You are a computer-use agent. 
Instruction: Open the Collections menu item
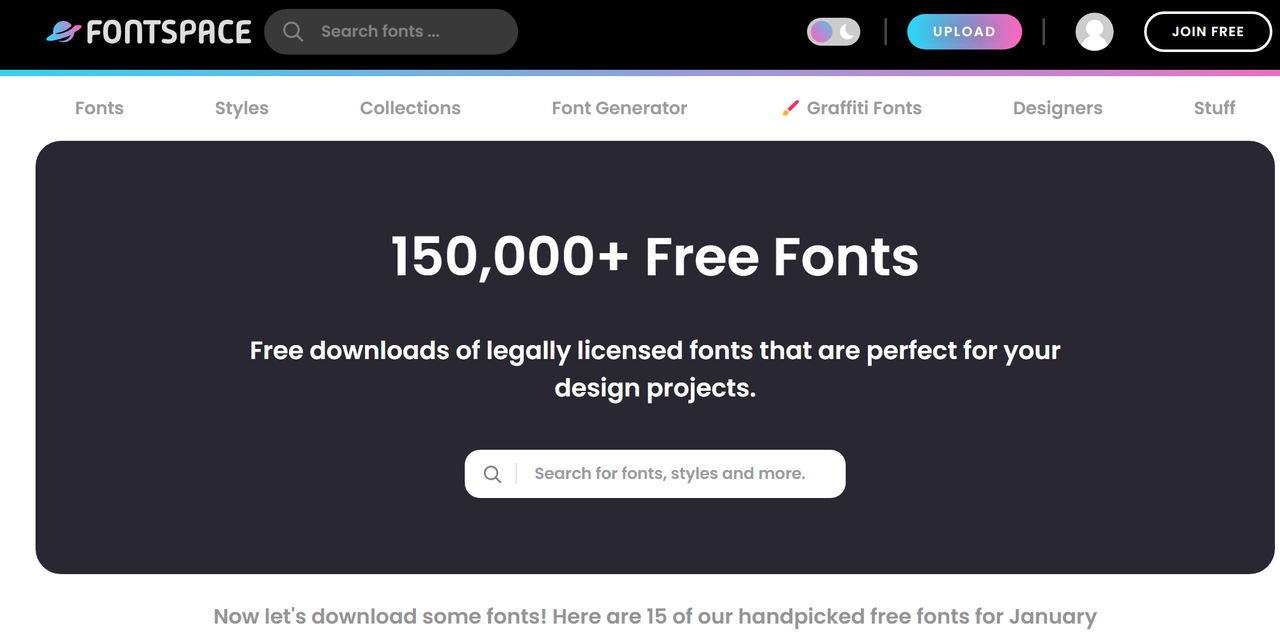[410, 108]
